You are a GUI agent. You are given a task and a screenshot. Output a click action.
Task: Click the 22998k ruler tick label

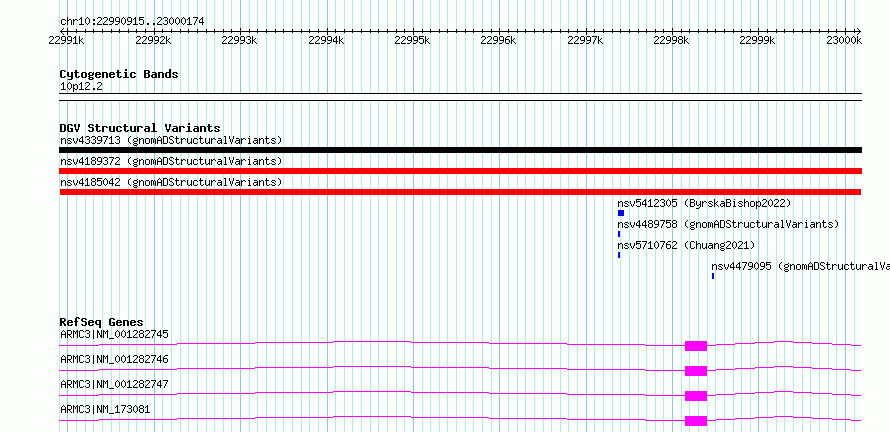672,40
